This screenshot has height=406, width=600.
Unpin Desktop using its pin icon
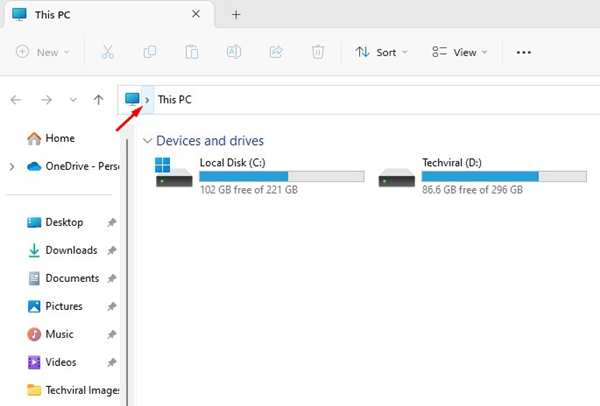coord(112,222)
